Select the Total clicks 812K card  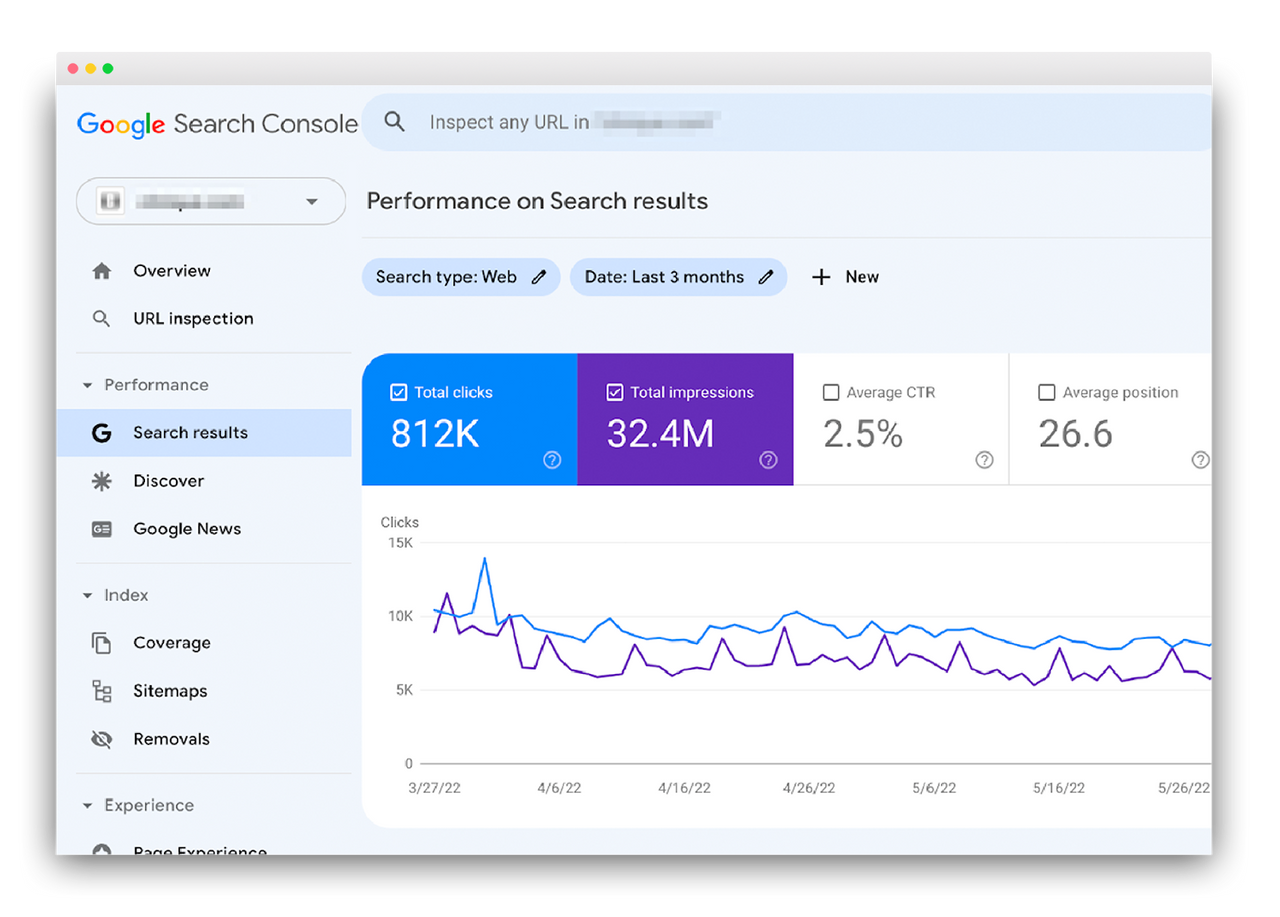coord(469,419)
